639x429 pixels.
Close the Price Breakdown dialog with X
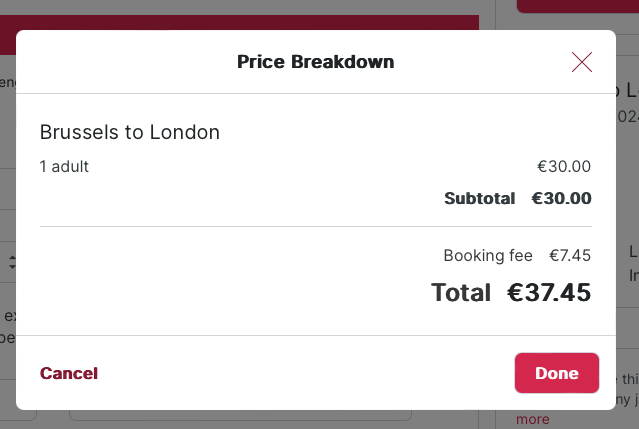(582, 62)
